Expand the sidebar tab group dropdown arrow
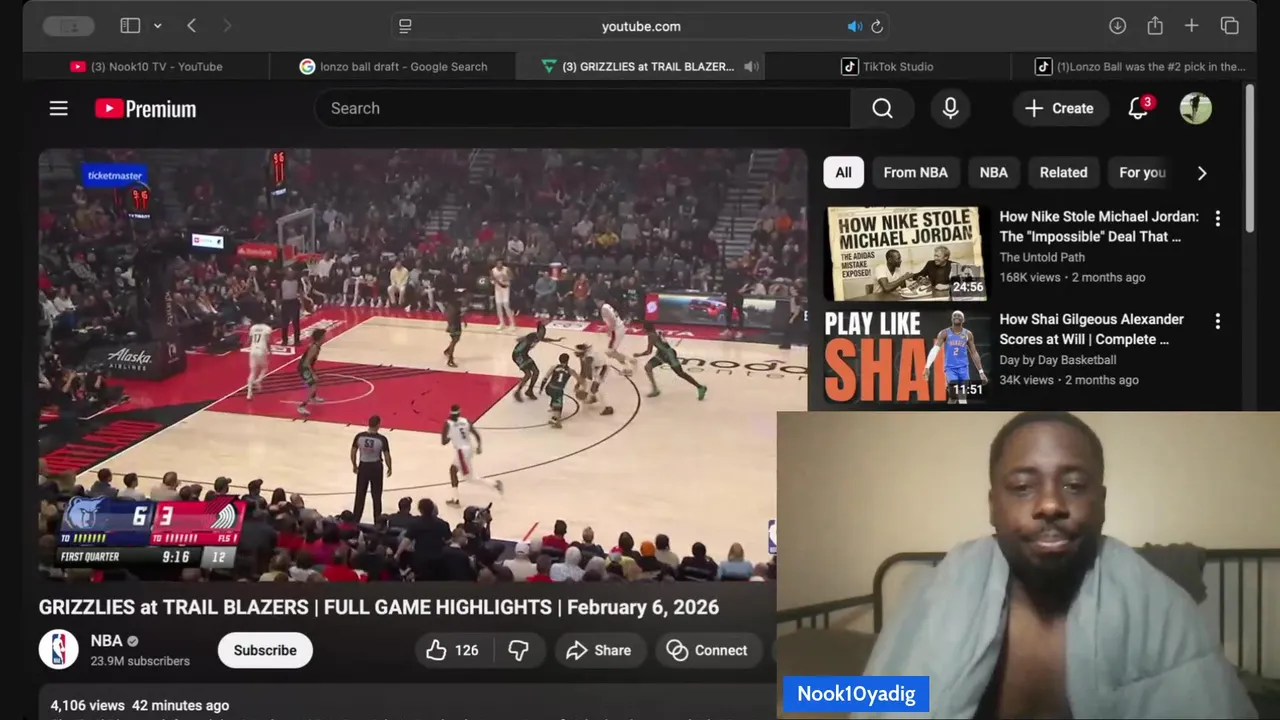The height and width of the screenshot is (720, 1280). (x=157, y=26)
